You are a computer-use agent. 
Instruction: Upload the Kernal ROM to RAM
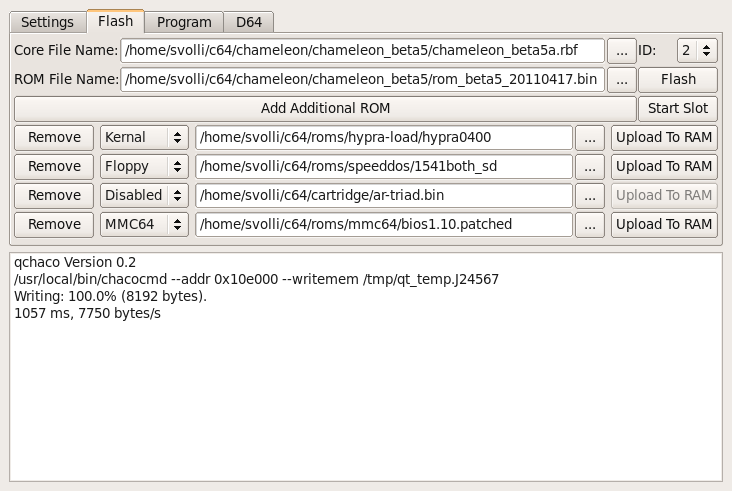pos(664,137)
